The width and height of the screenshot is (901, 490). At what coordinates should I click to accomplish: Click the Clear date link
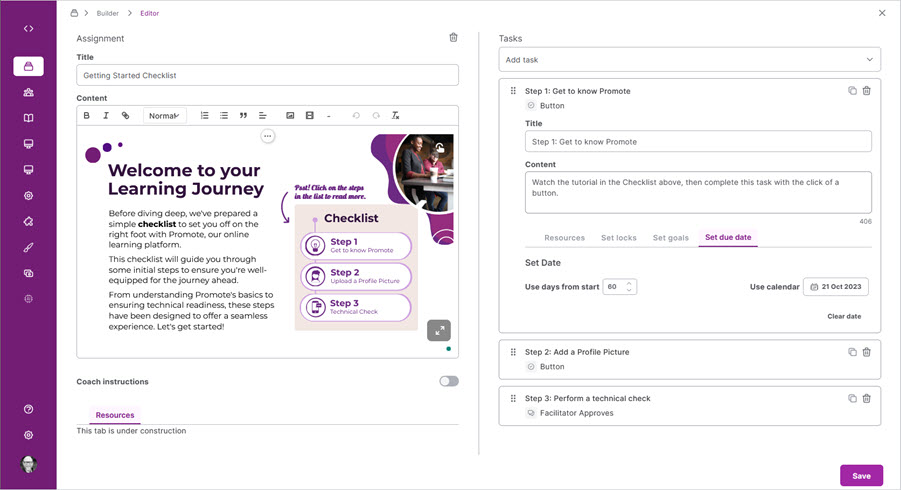[x=844, y=316]
